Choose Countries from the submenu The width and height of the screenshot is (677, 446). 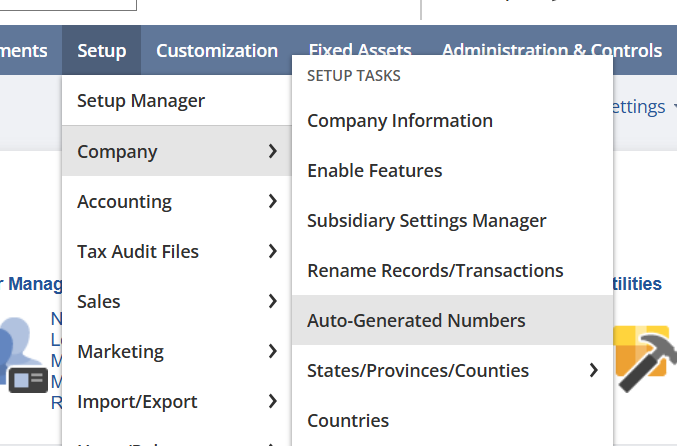[x=348, y=421]
